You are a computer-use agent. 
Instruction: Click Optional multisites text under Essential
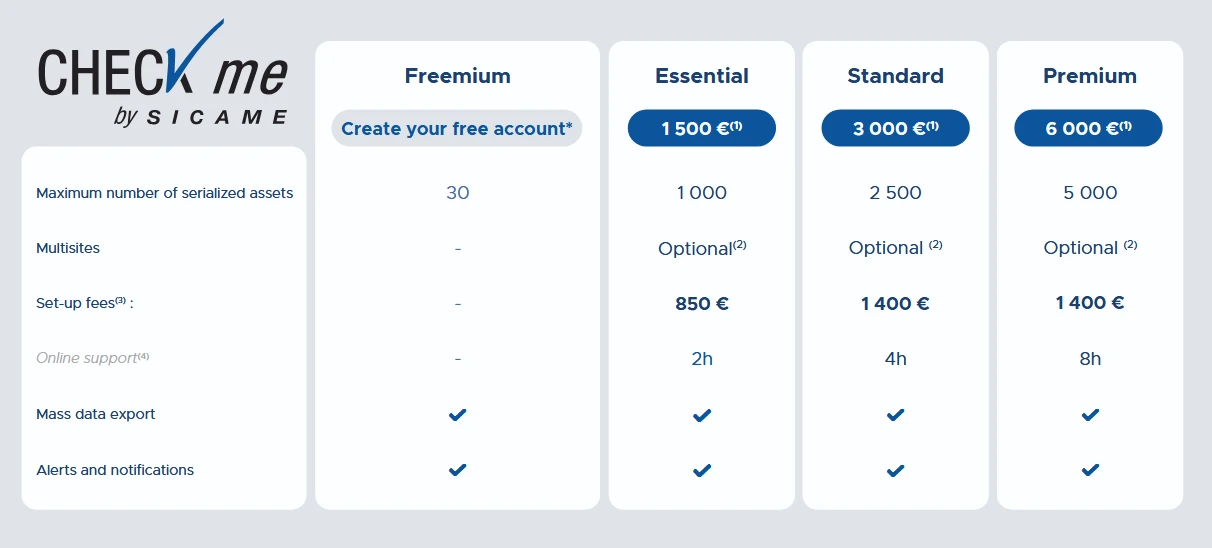702,248
